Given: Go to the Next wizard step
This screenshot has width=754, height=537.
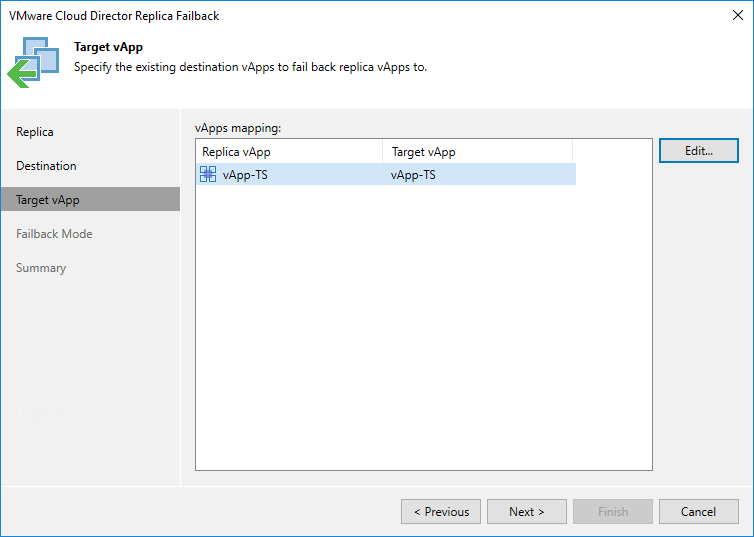Looking at the screenshot, I should click(527, 512).
